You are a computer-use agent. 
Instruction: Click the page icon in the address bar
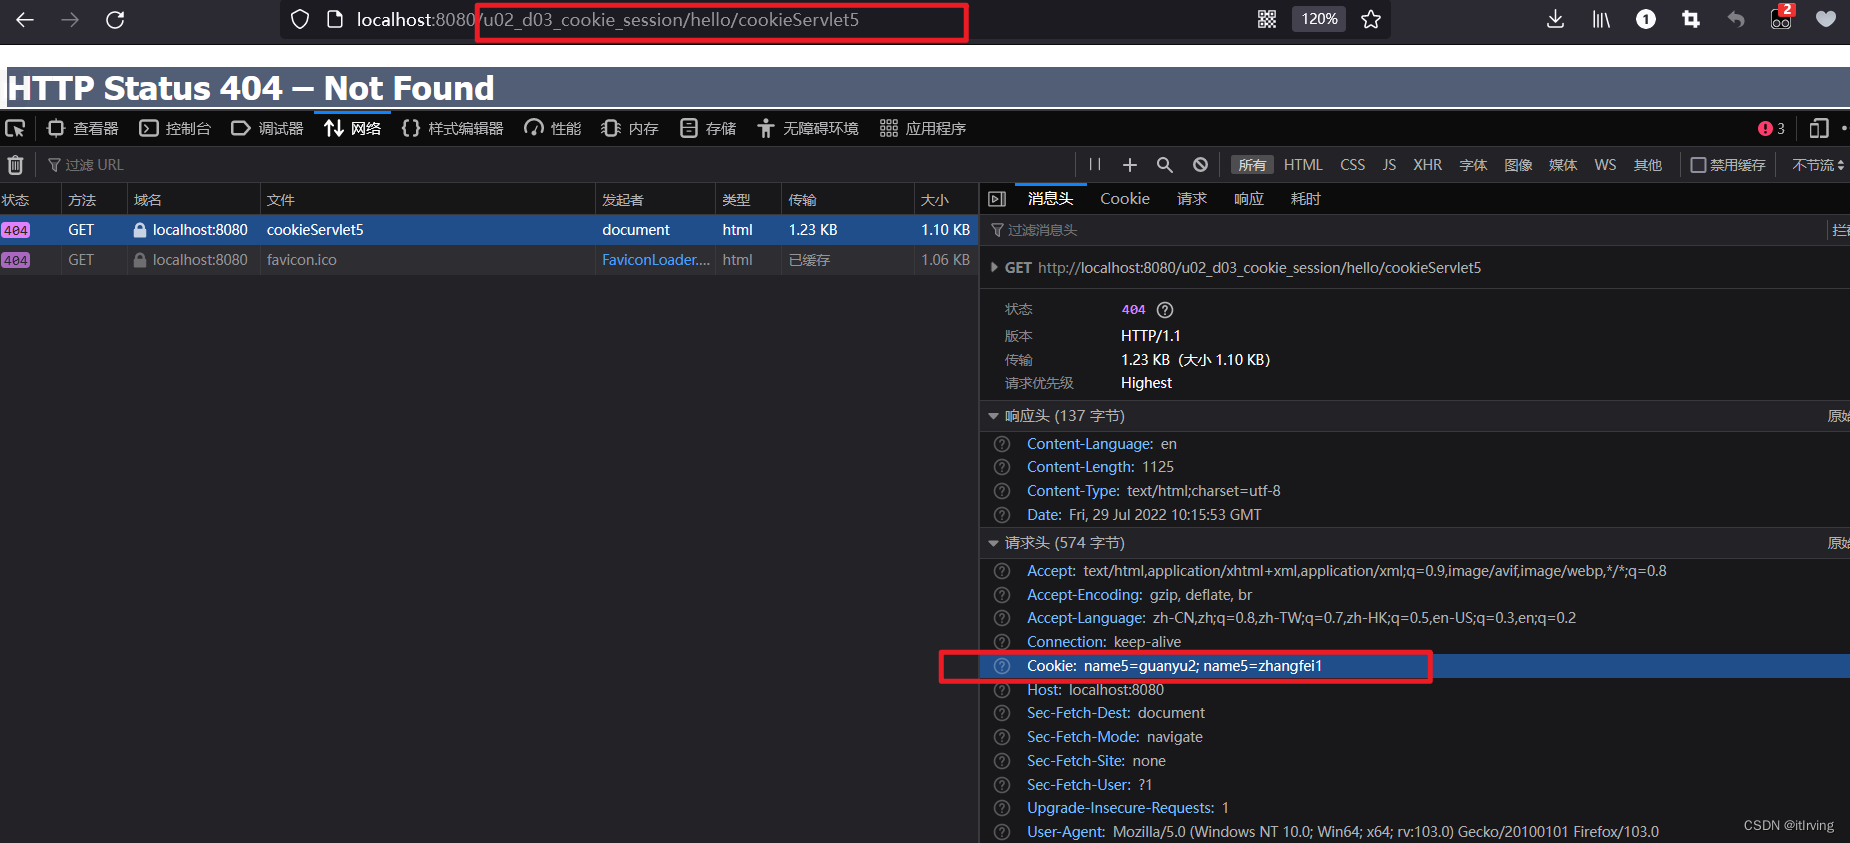(336, 19)
